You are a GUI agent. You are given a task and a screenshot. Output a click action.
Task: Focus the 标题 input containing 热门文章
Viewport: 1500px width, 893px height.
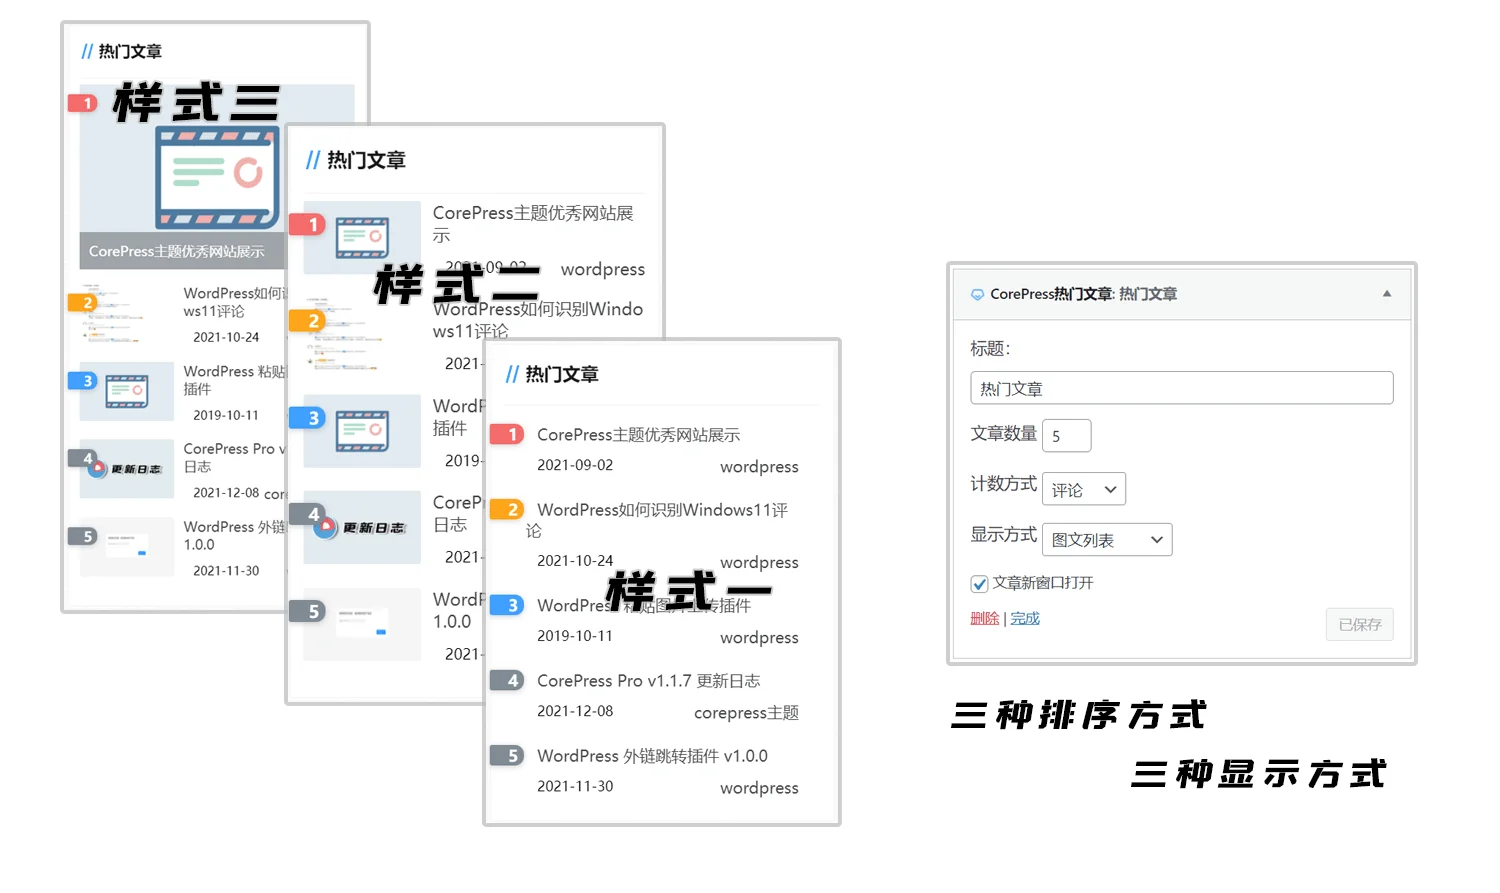1181,388
